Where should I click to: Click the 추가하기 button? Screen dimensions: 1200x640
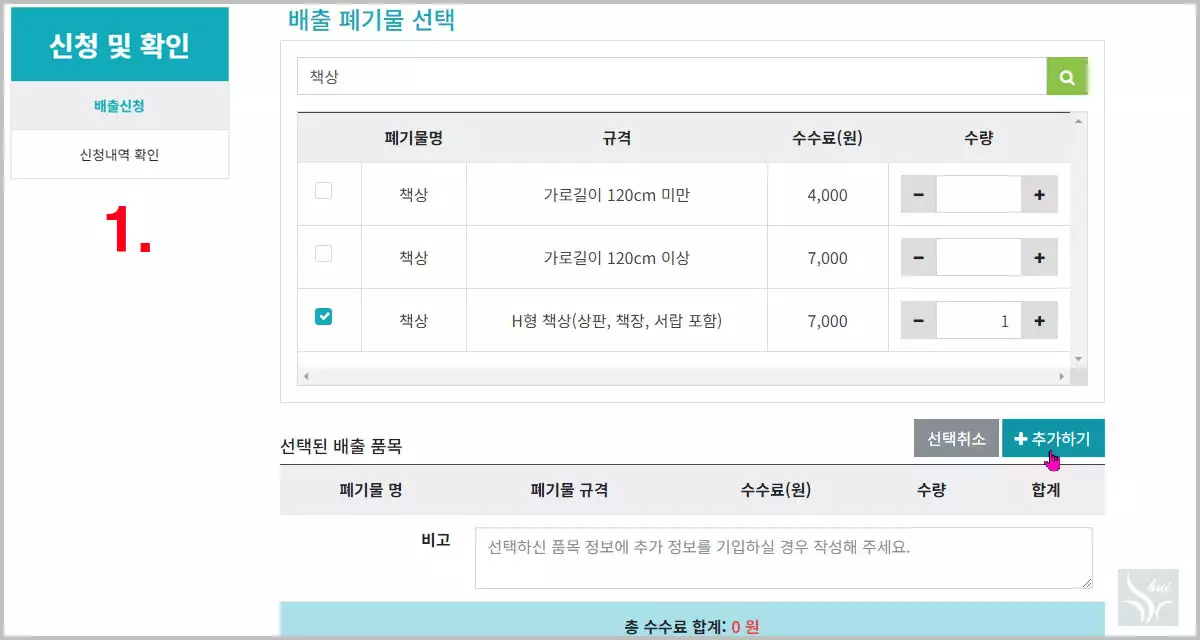click(x=1055, y=438)
